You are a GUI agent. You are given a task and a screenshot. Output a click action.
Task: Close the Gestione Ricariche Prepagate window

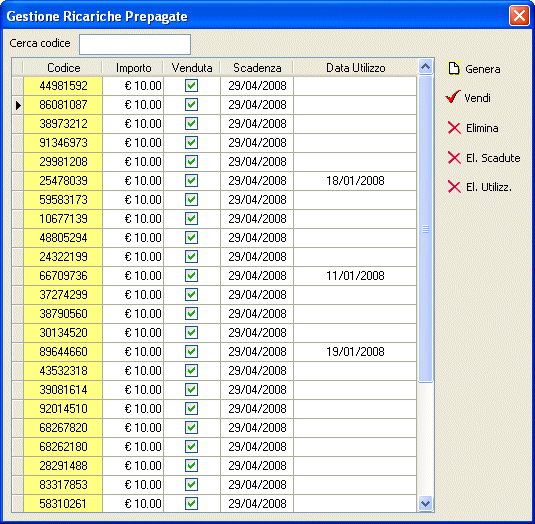519,16
